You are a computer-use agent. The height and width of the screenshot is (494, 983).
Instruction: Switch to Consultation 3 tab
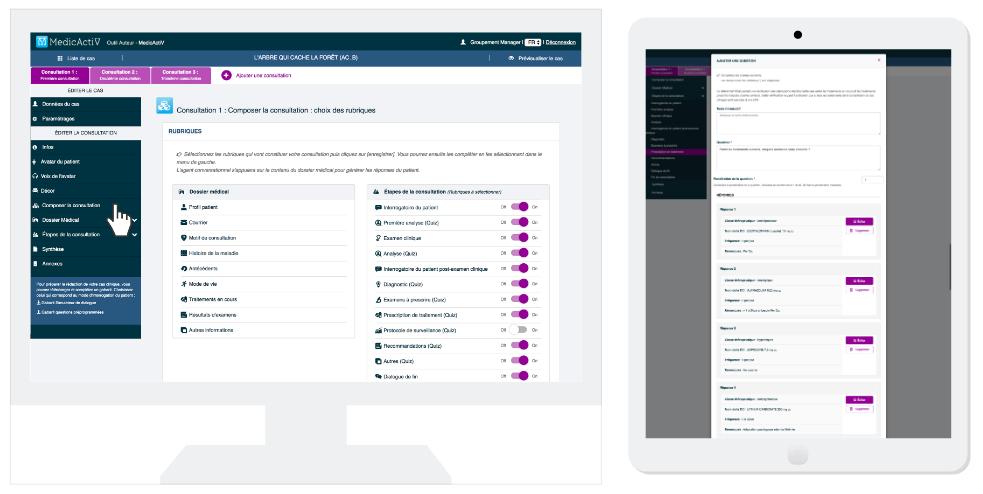[181, 75]
